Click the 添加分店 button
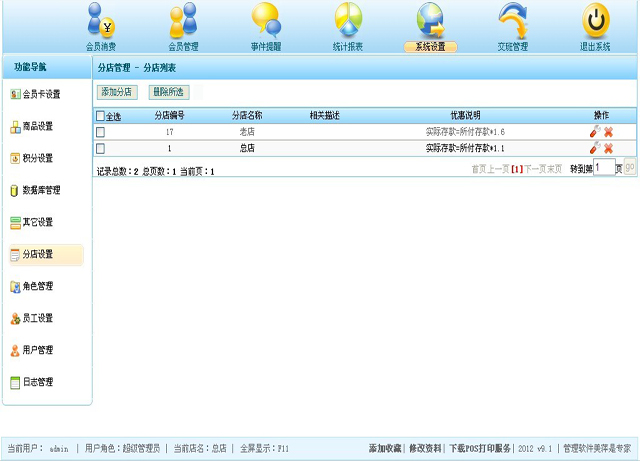The width and height of the screenshot is (640, 461). [117, 92]
